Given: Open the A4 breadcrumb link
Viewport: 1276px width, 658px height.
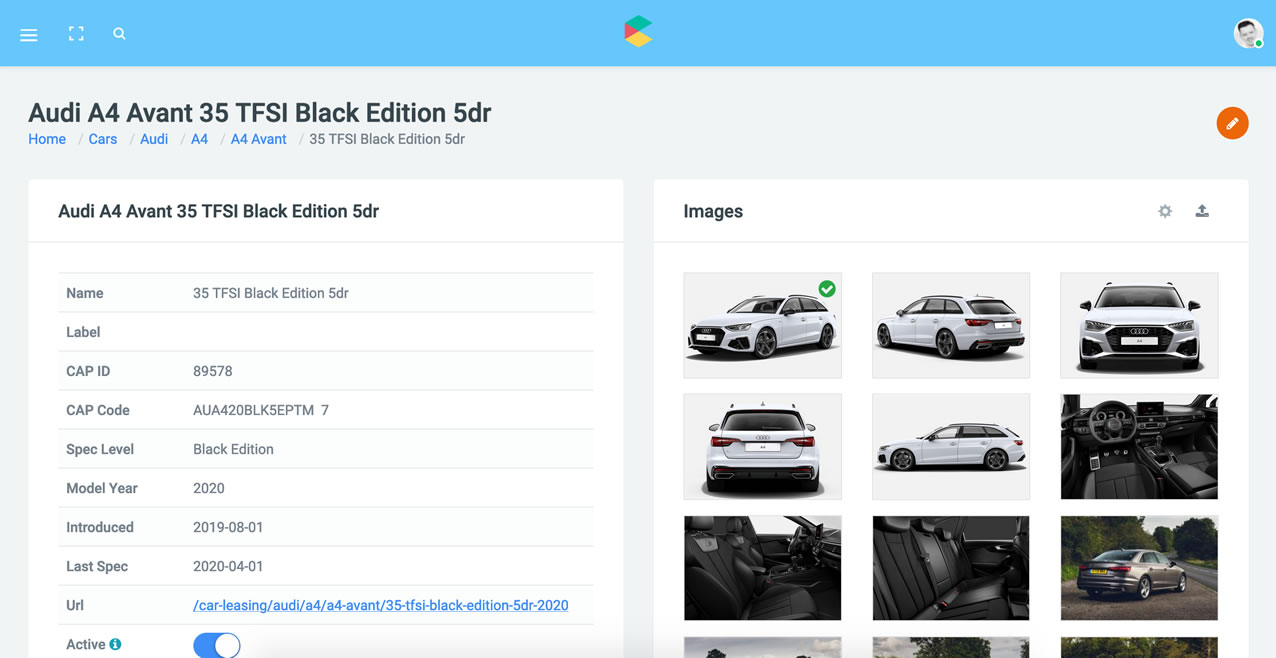Looking at the screenshot, I should 199,139.
